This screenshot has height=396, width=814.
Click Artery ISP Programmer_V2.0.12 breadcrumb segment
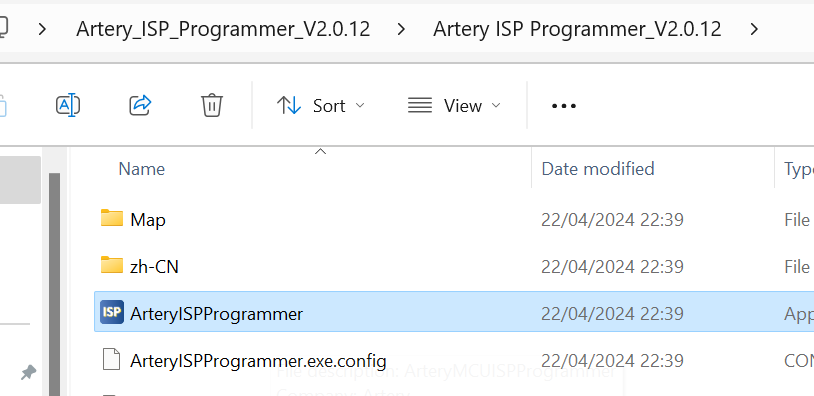pyautogui.click(x=577, y=29)
